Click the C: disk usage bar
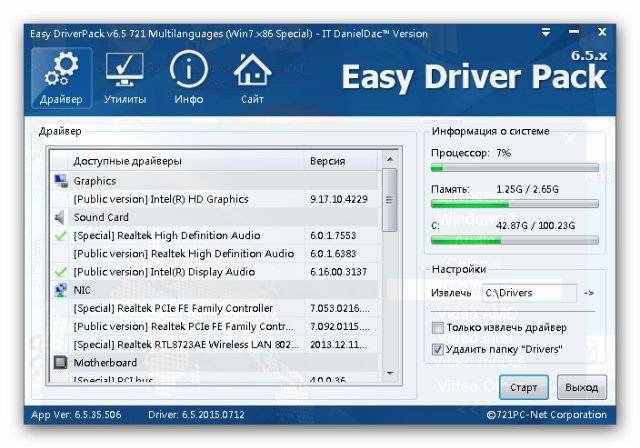 (515, 240)
